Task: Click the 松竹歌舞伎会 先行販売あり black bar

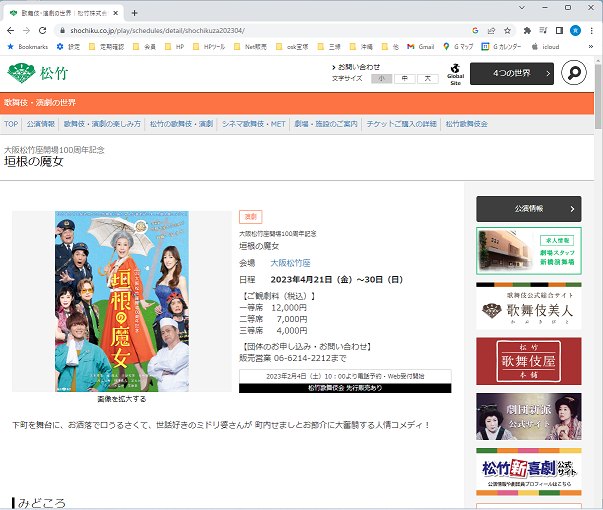Action: pos(345,388)
